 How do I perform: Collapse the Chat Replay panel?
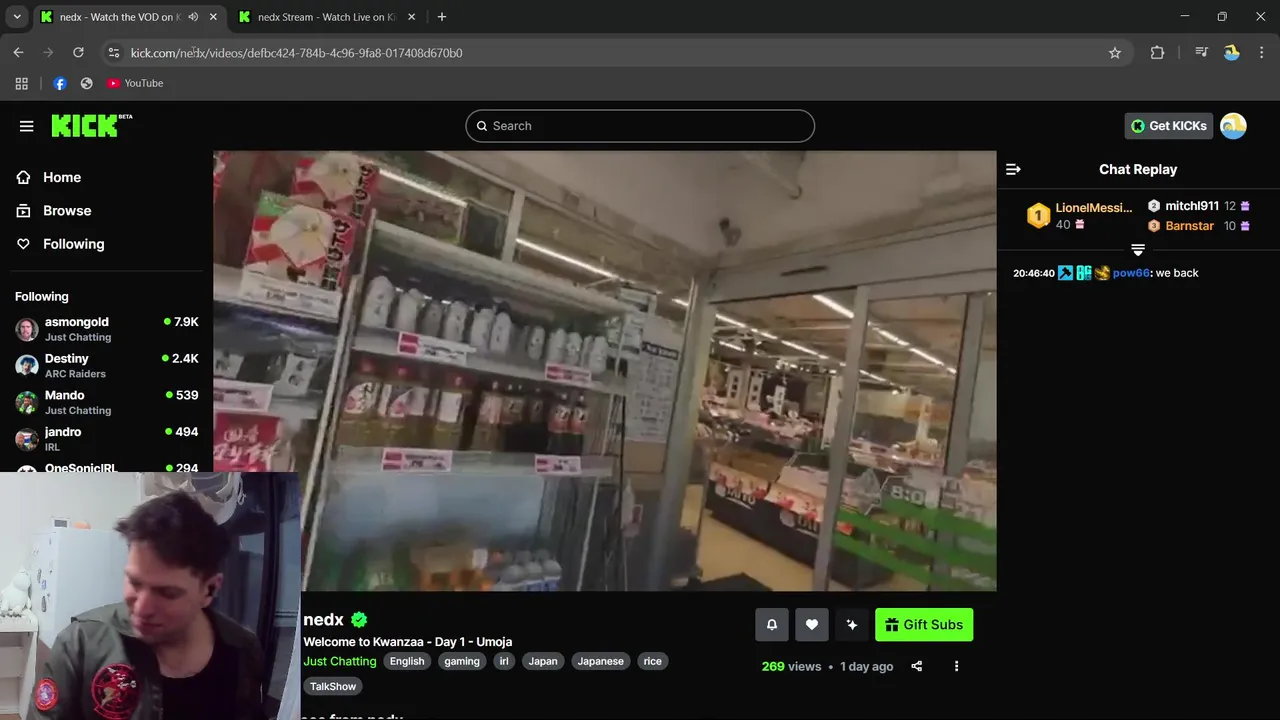[x=1013, y=169]
